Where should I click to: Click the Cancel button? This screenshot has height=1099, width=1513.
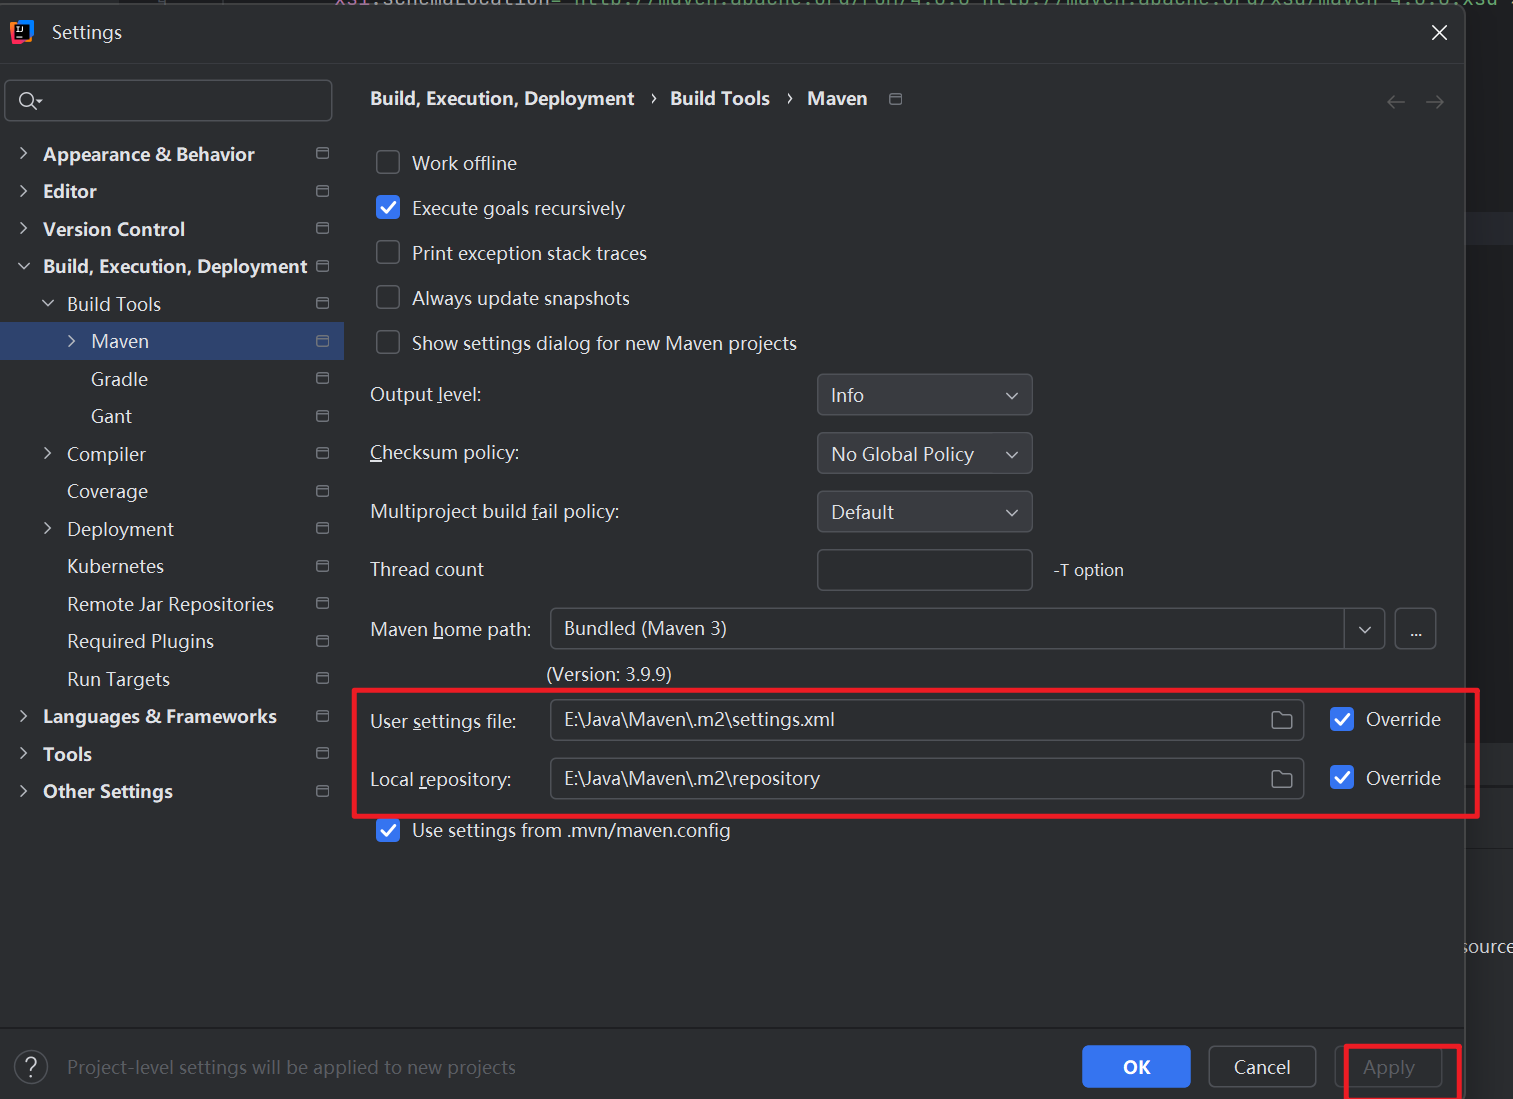tap(1262, 1067)
